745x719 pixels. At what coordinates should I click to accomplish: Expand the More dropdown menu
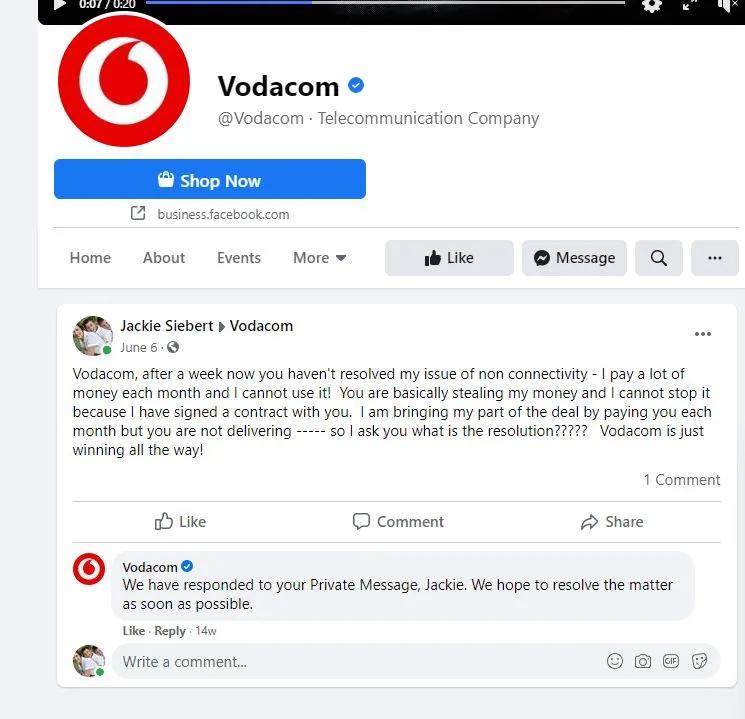click(319, 258)
